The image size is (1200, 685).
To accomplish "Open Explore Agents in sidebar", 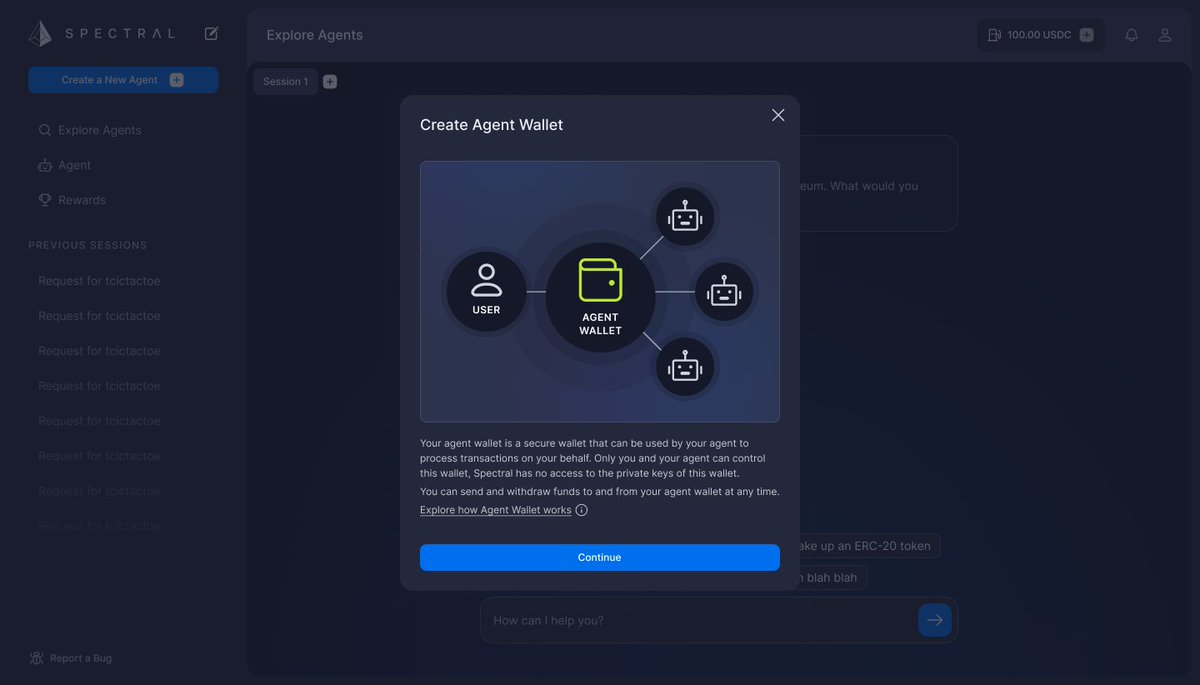I will coord(90,130).
